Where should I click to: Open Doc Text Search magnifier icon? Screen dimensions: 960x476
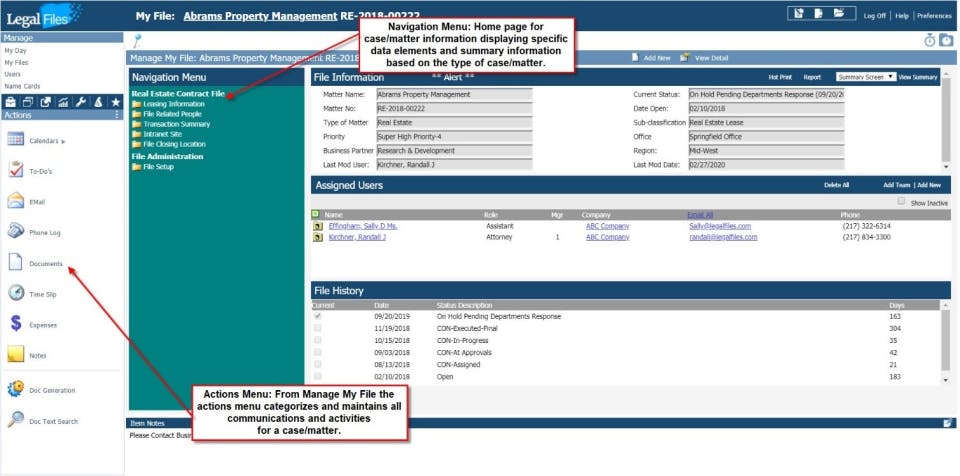click(x=15, y=420)
